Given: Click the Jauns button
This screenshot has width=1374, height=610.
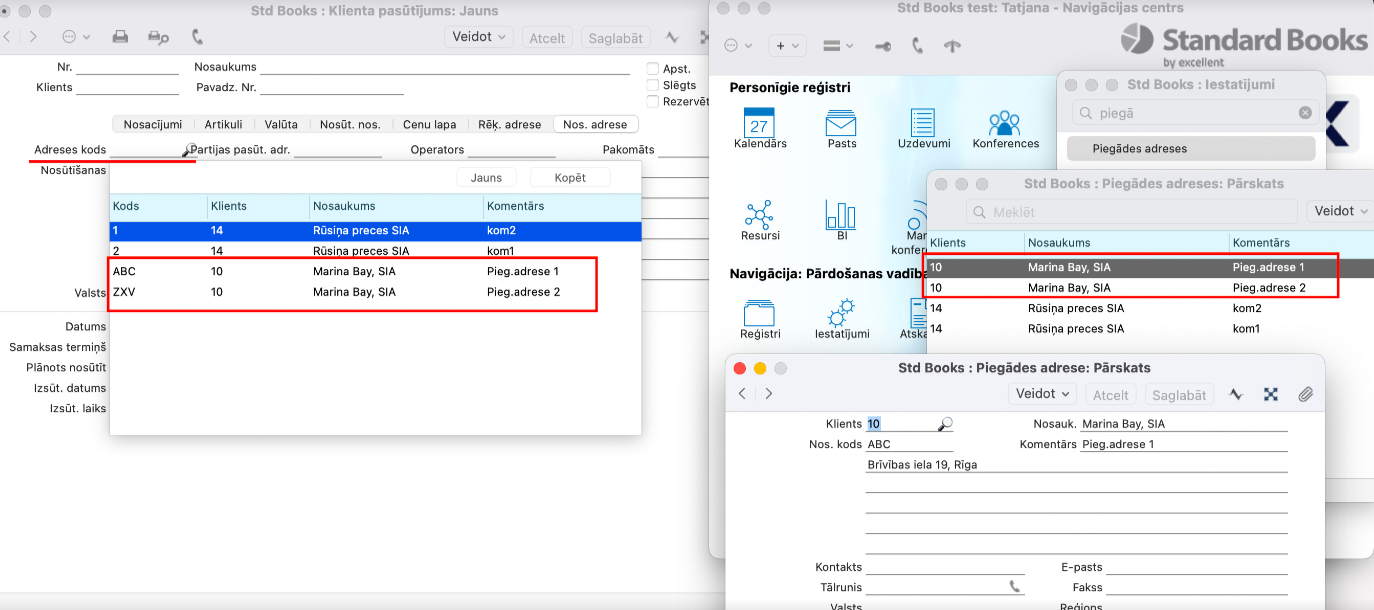Looking at the screenshot, I should [486, 177].
